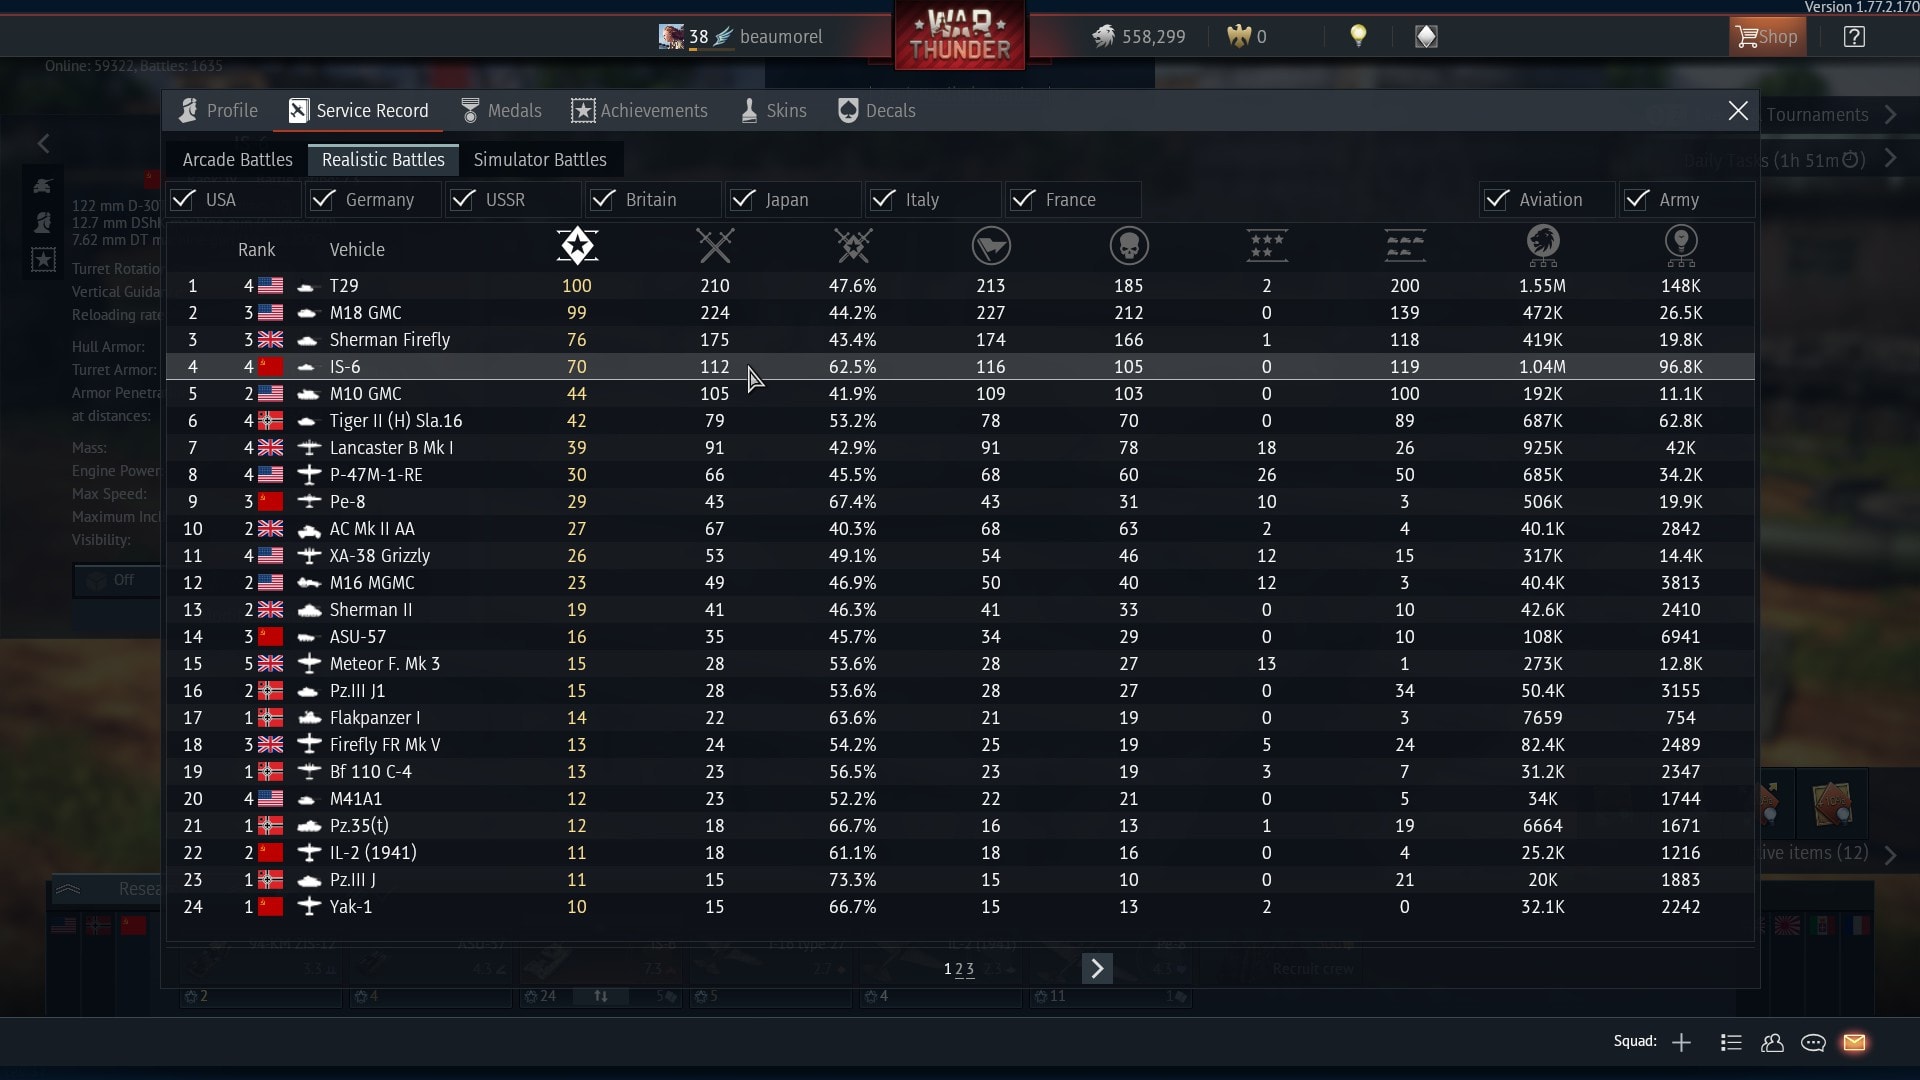Switch to the Skins tab
The width and height of the screenshot is (1920, 1080).
[773, 111]
